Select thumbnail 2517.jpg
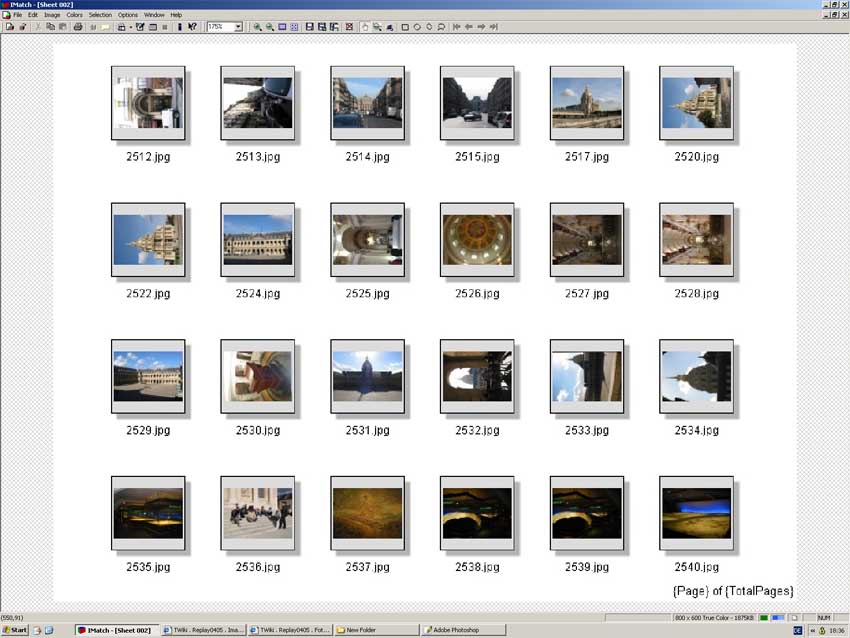 click(587, 103)
